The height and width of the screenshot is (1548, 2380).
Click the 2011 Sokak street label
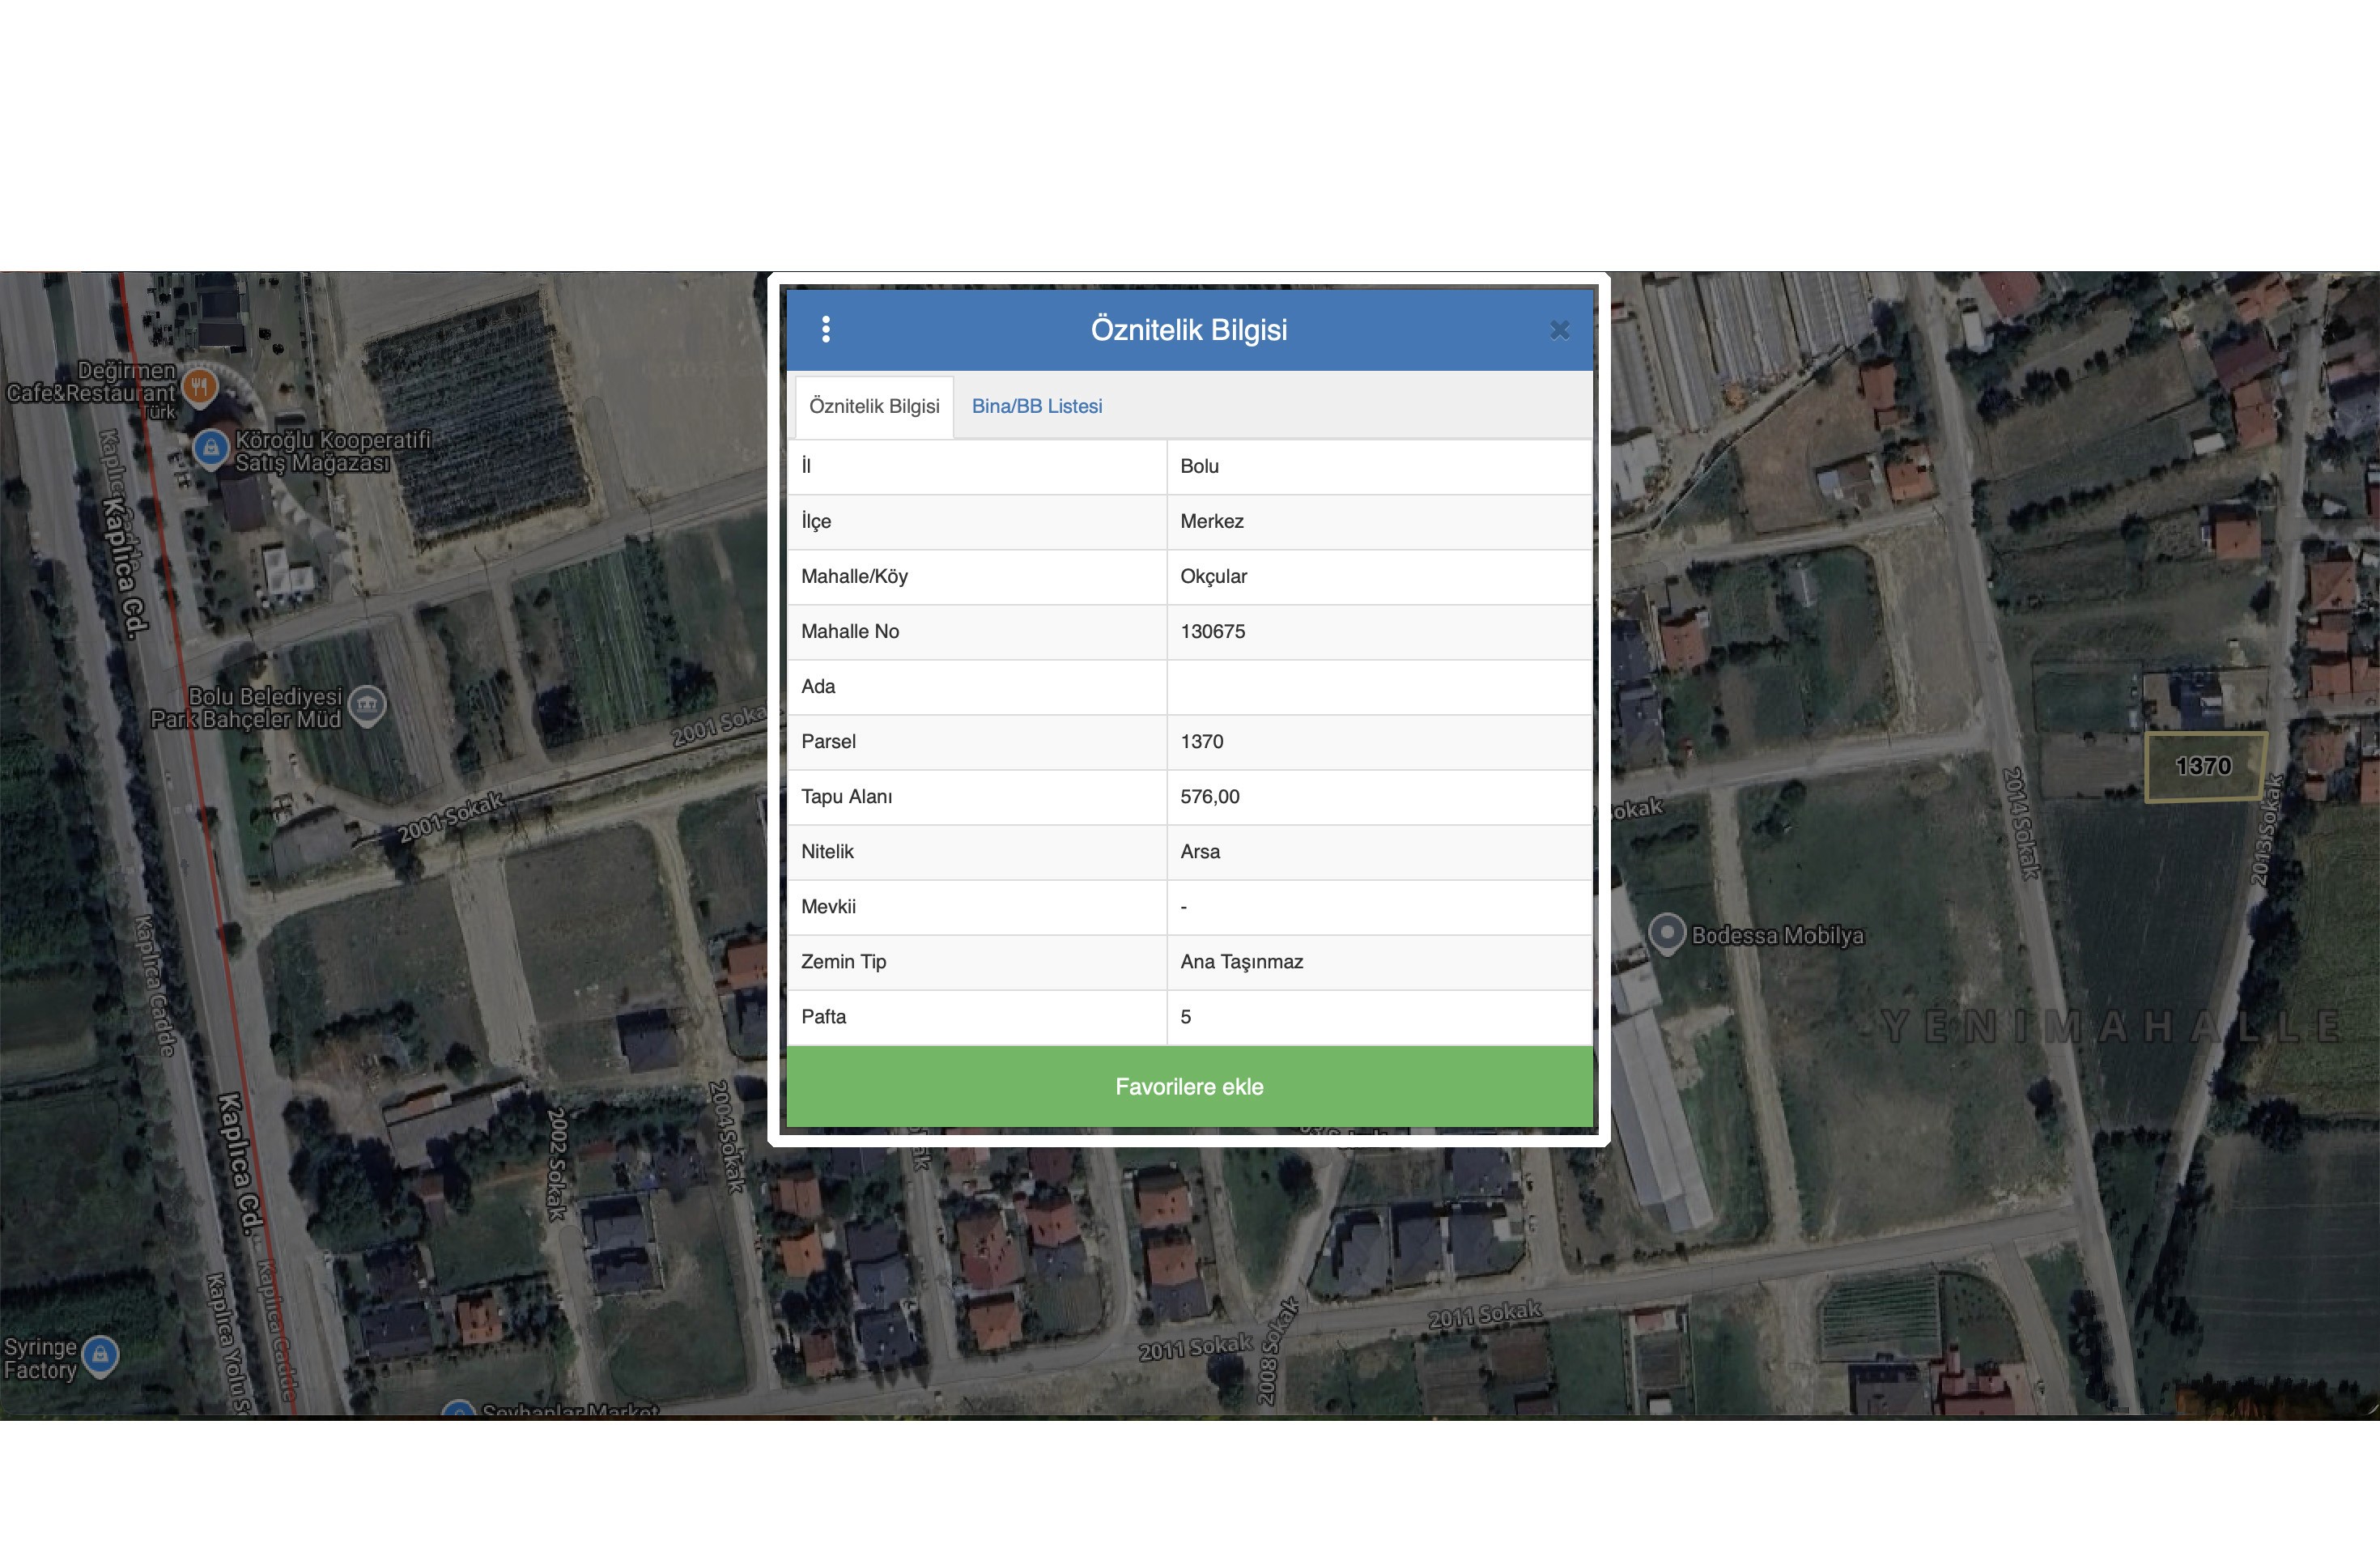point(1484,1315)
